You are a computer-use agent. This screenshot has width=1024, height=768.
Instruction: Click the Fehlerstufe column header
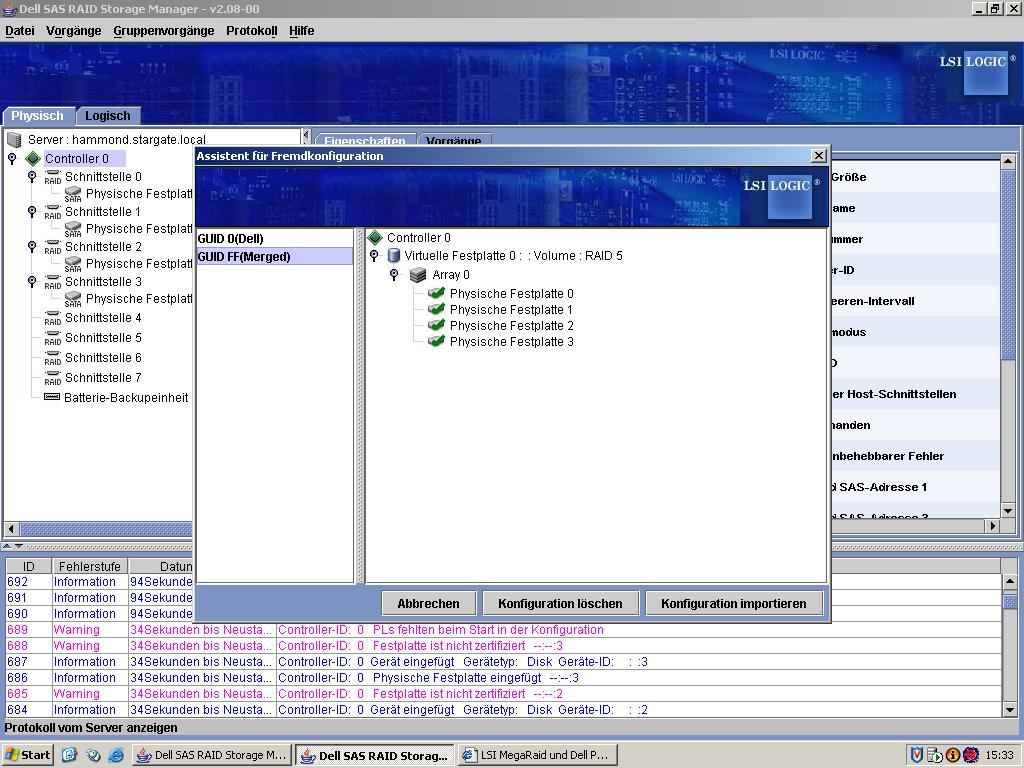(x=89, y=566)
